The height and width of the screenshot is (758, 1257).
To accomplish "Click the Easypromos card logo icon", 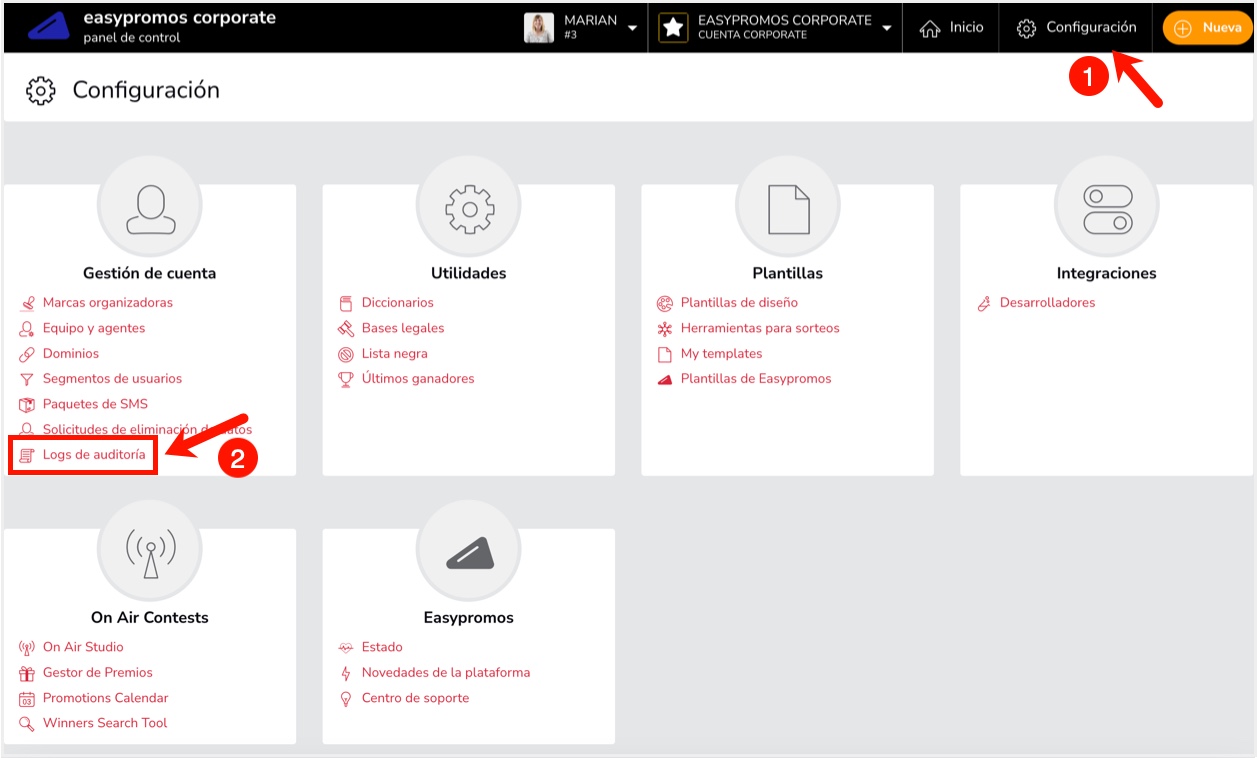I will [469, 553].
